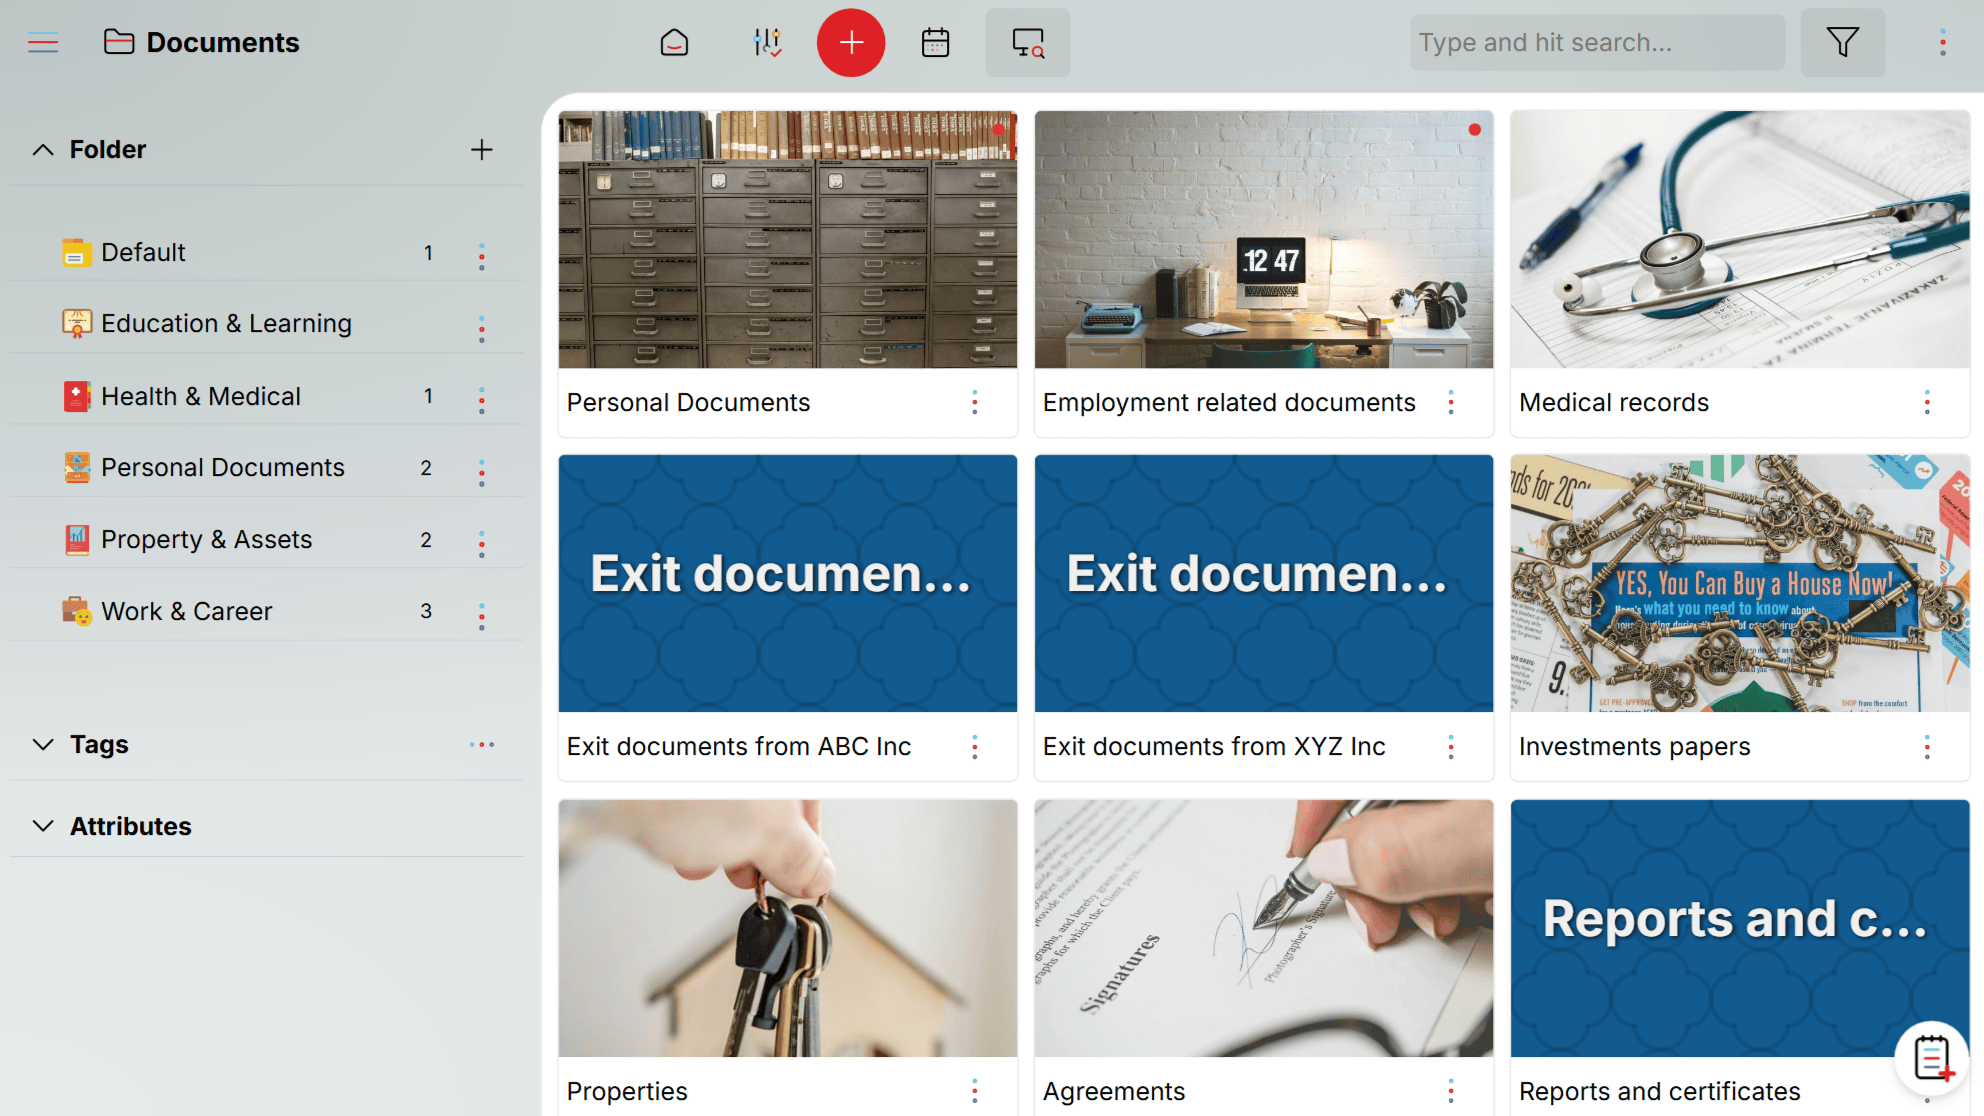
Task: Open options menu for Education & Learning folder
Action: coord(482,327)
